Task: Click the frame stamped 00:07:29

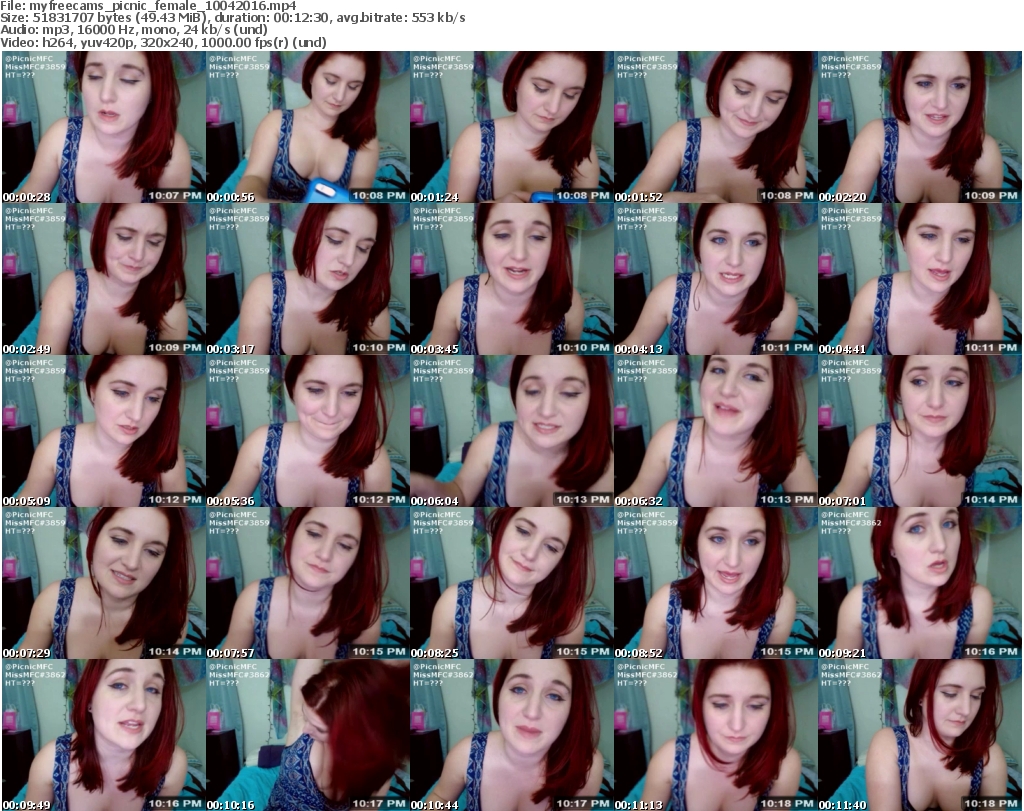Action: click(103, 583)
